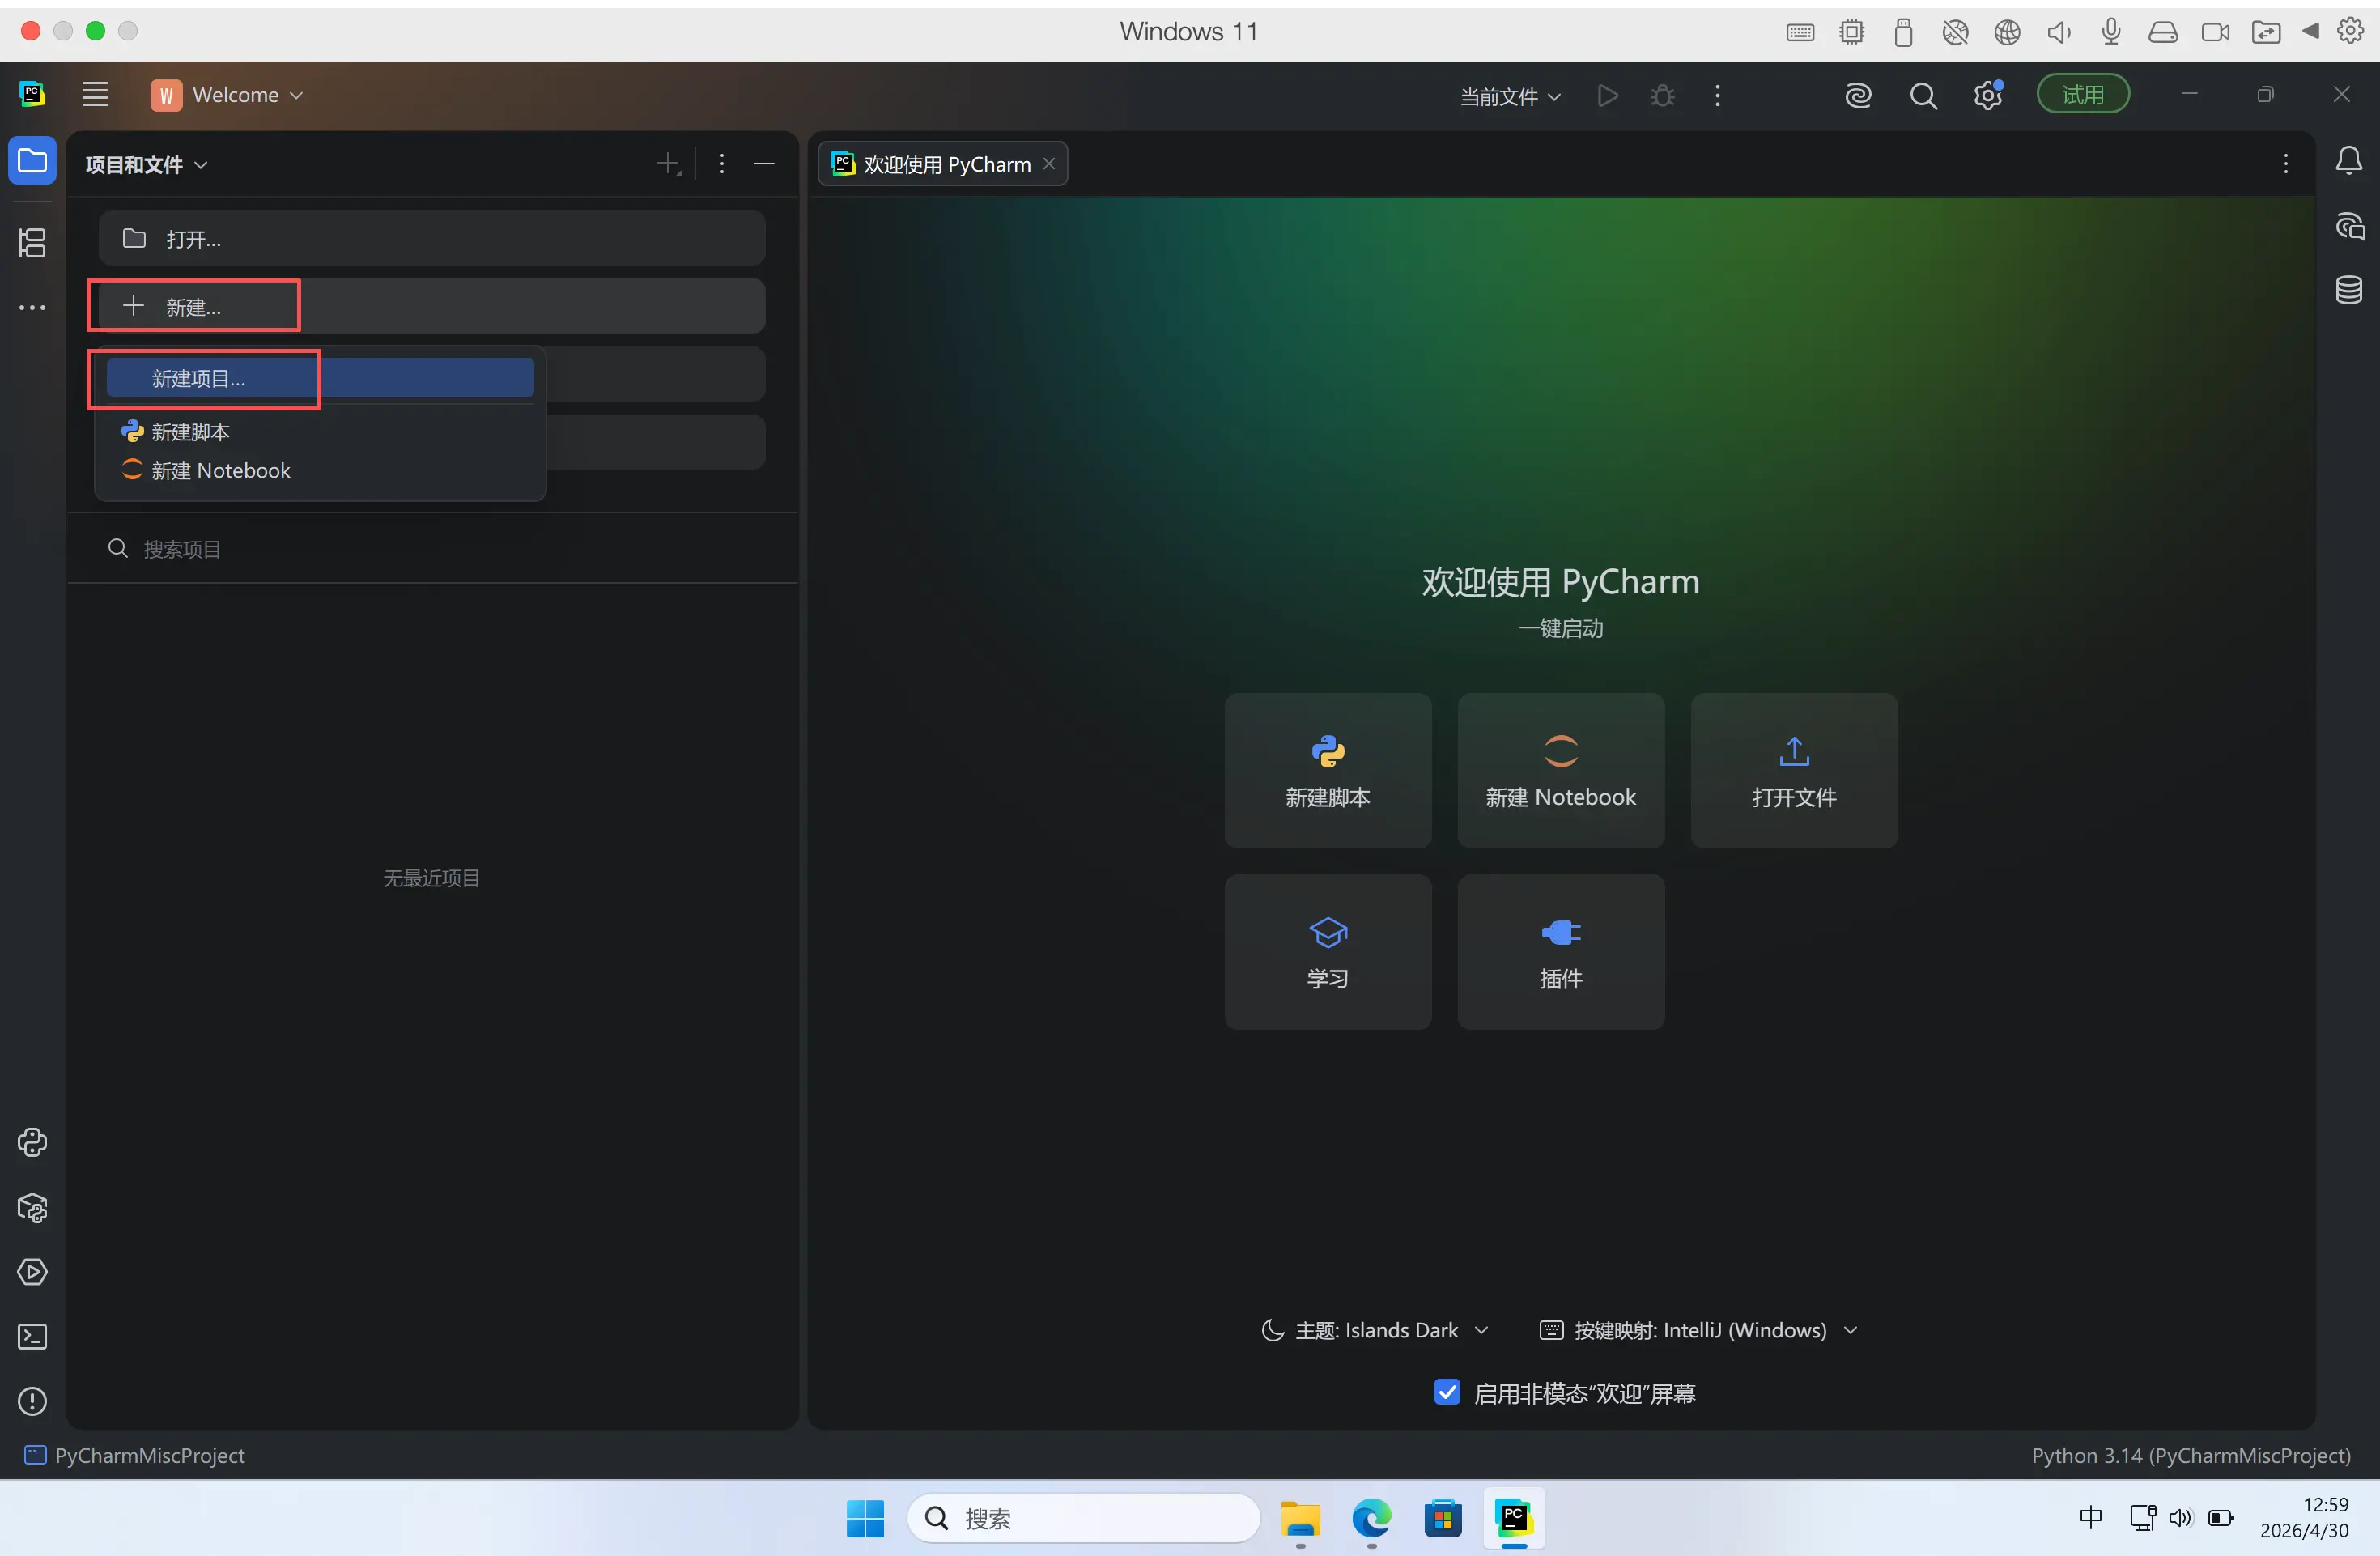Screen dimensions: 2380x1556
Task: Click the Windows taskbar 搜索 box
Action: coord(1083,1519)
